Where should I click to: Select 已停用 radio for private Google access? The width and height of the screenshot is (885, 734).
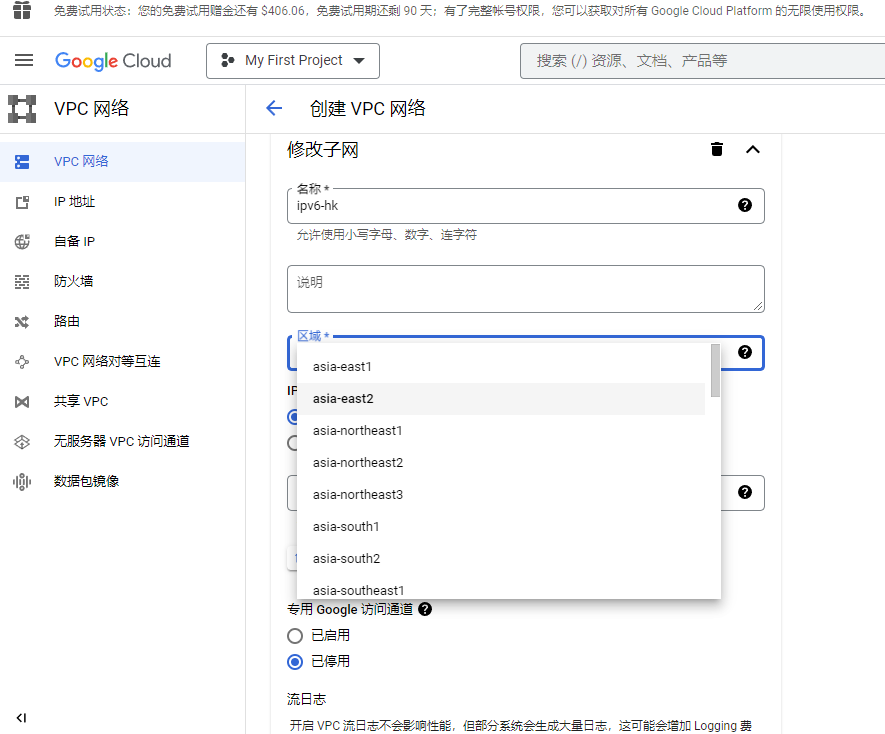[295, 662]
